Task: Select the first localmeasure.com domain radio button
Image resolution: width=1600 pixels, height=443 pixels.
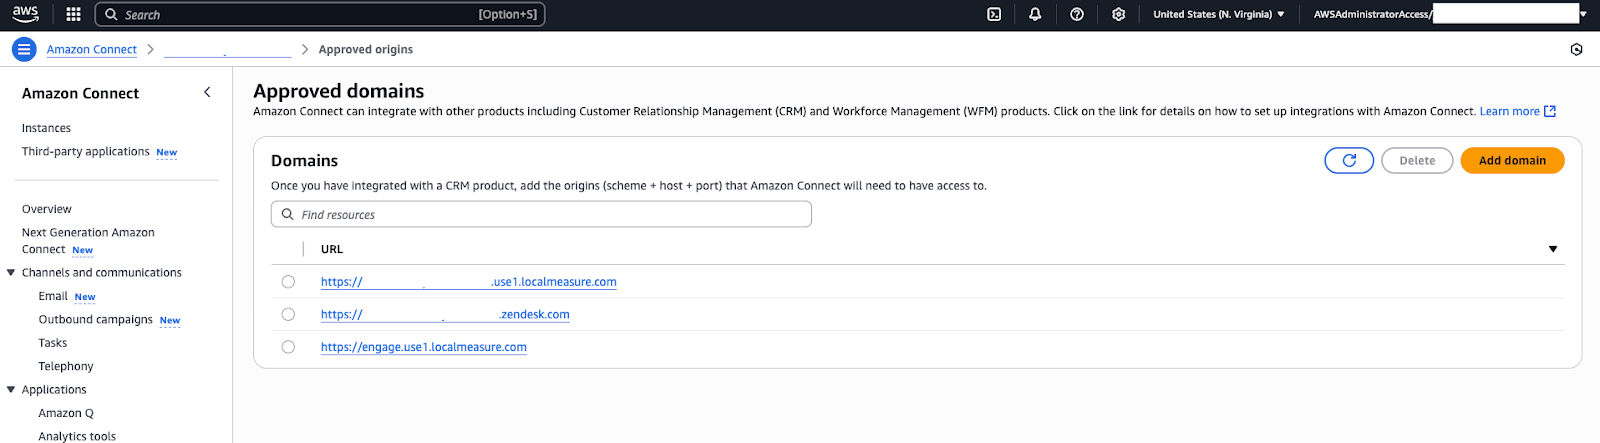Action: [x=288, y=282]
